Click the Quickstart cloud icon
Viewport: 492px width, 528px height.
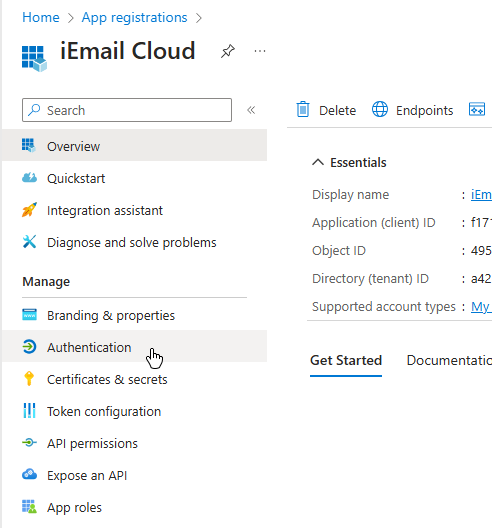click(29, 177)
